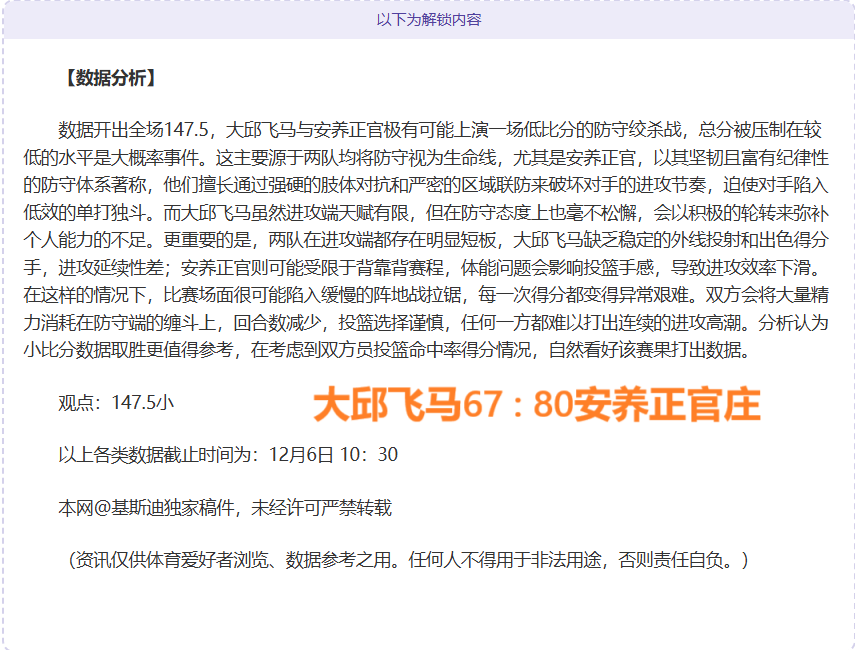Click 数据开出全场147.5 at paragraph start
The height and width of the screenshot is (650, 855).
point(133,130)
